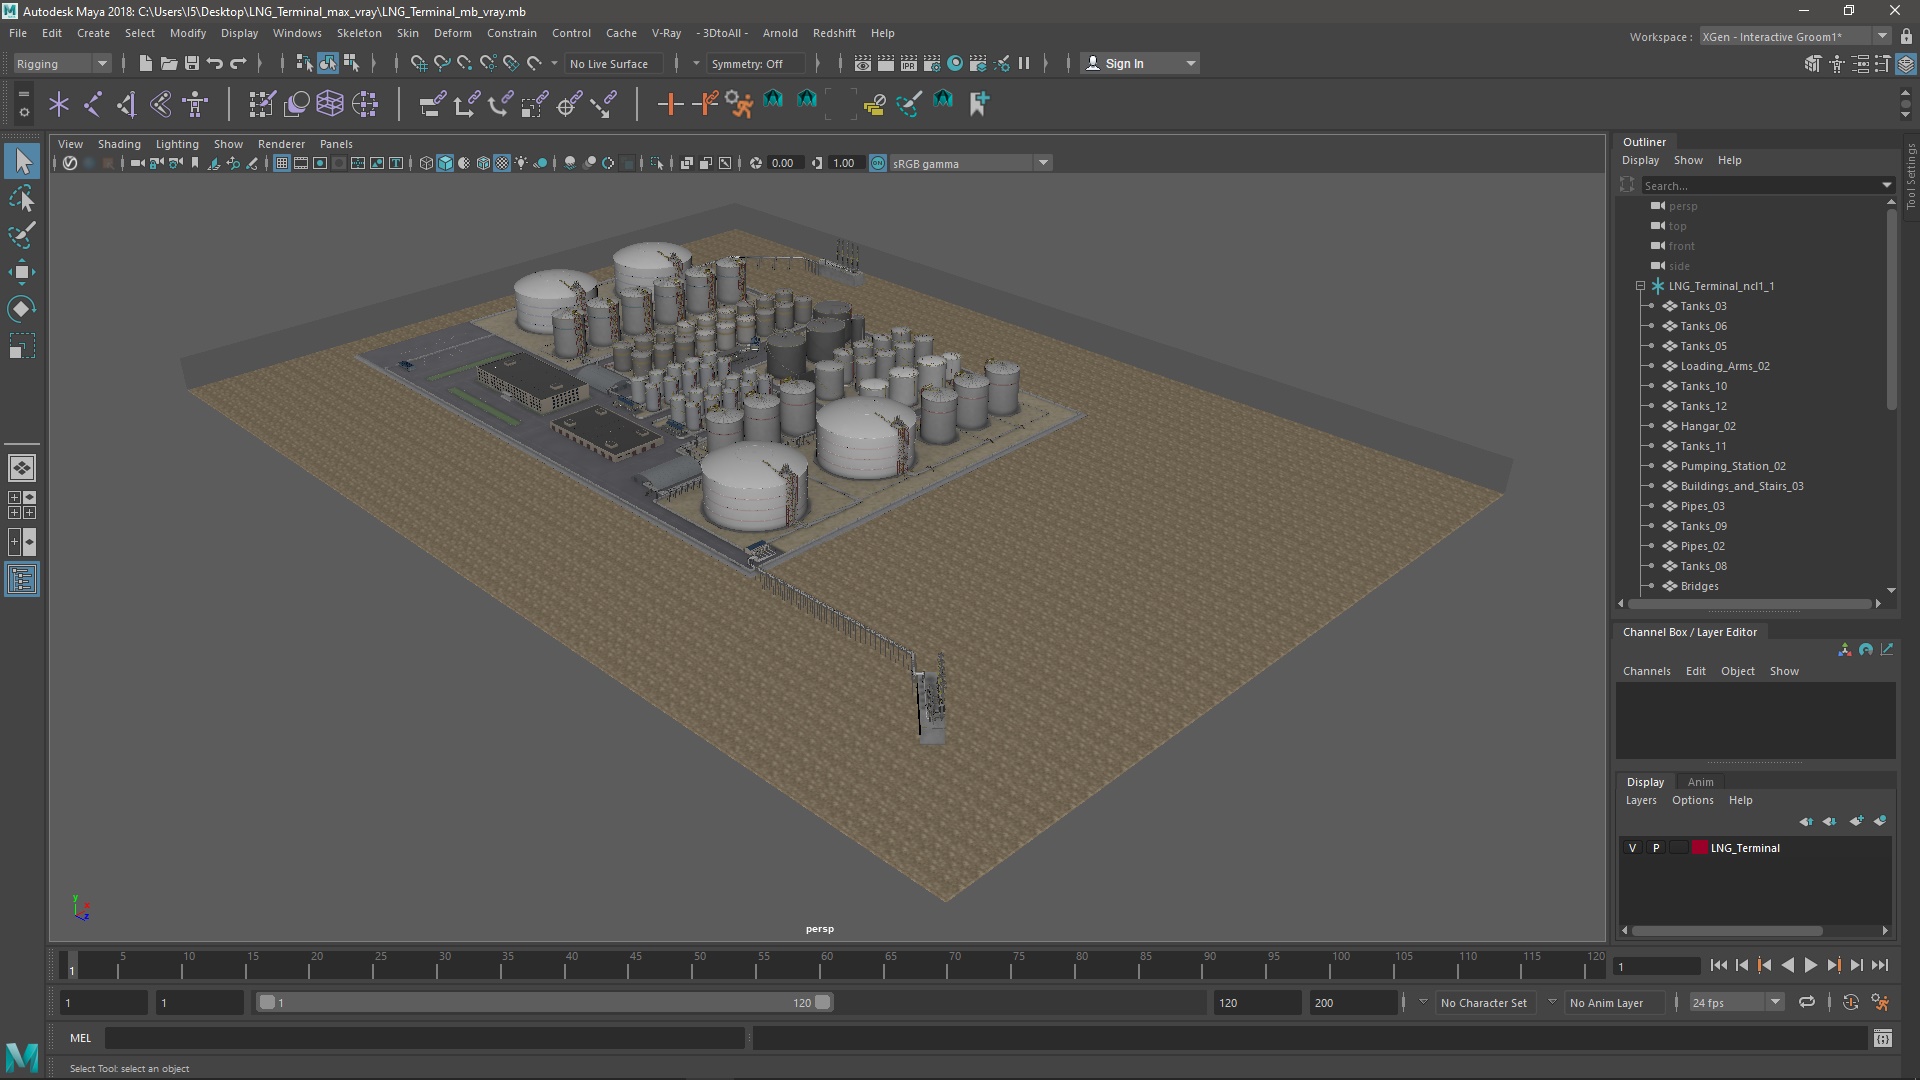This screenshot has height=1080, width=1920.
Task: Click the time range slider bar
Action: tap(545, 1002)
